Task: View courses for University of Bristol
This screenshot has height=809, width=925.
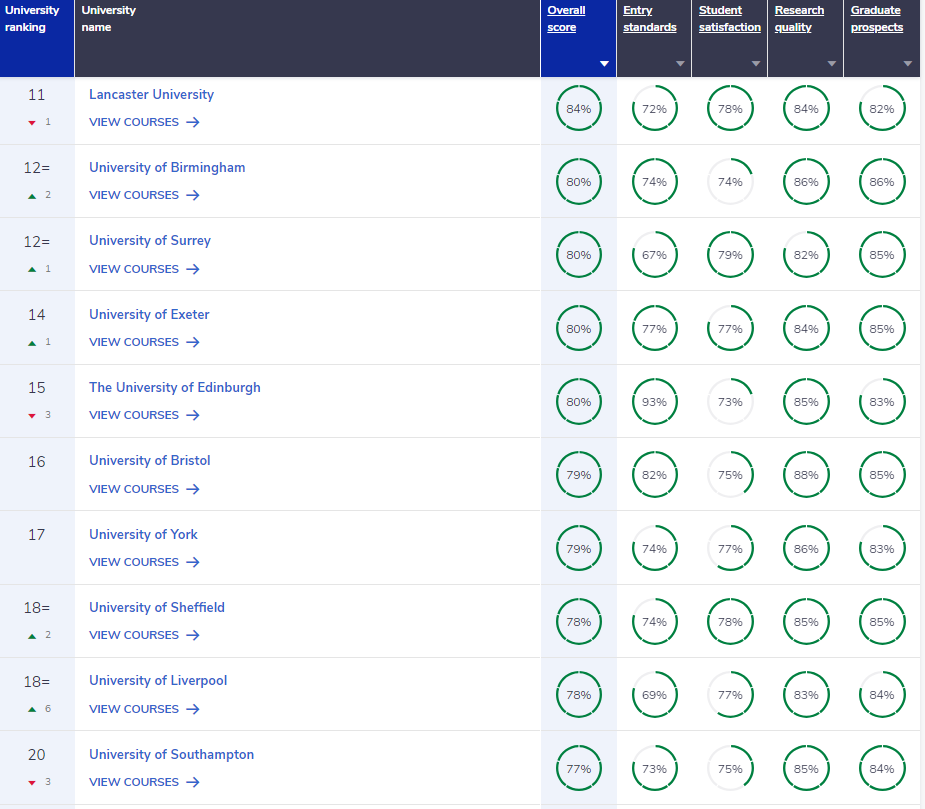Action: click(x=145, y=489)
